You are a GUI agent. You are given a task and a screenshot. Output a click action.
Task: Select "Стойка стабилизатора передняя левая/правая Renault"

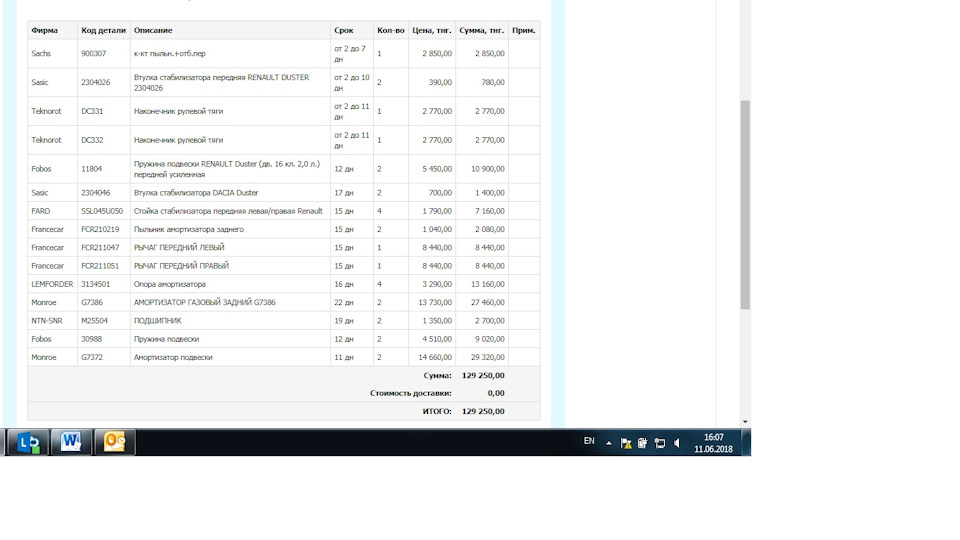point(228,211)
